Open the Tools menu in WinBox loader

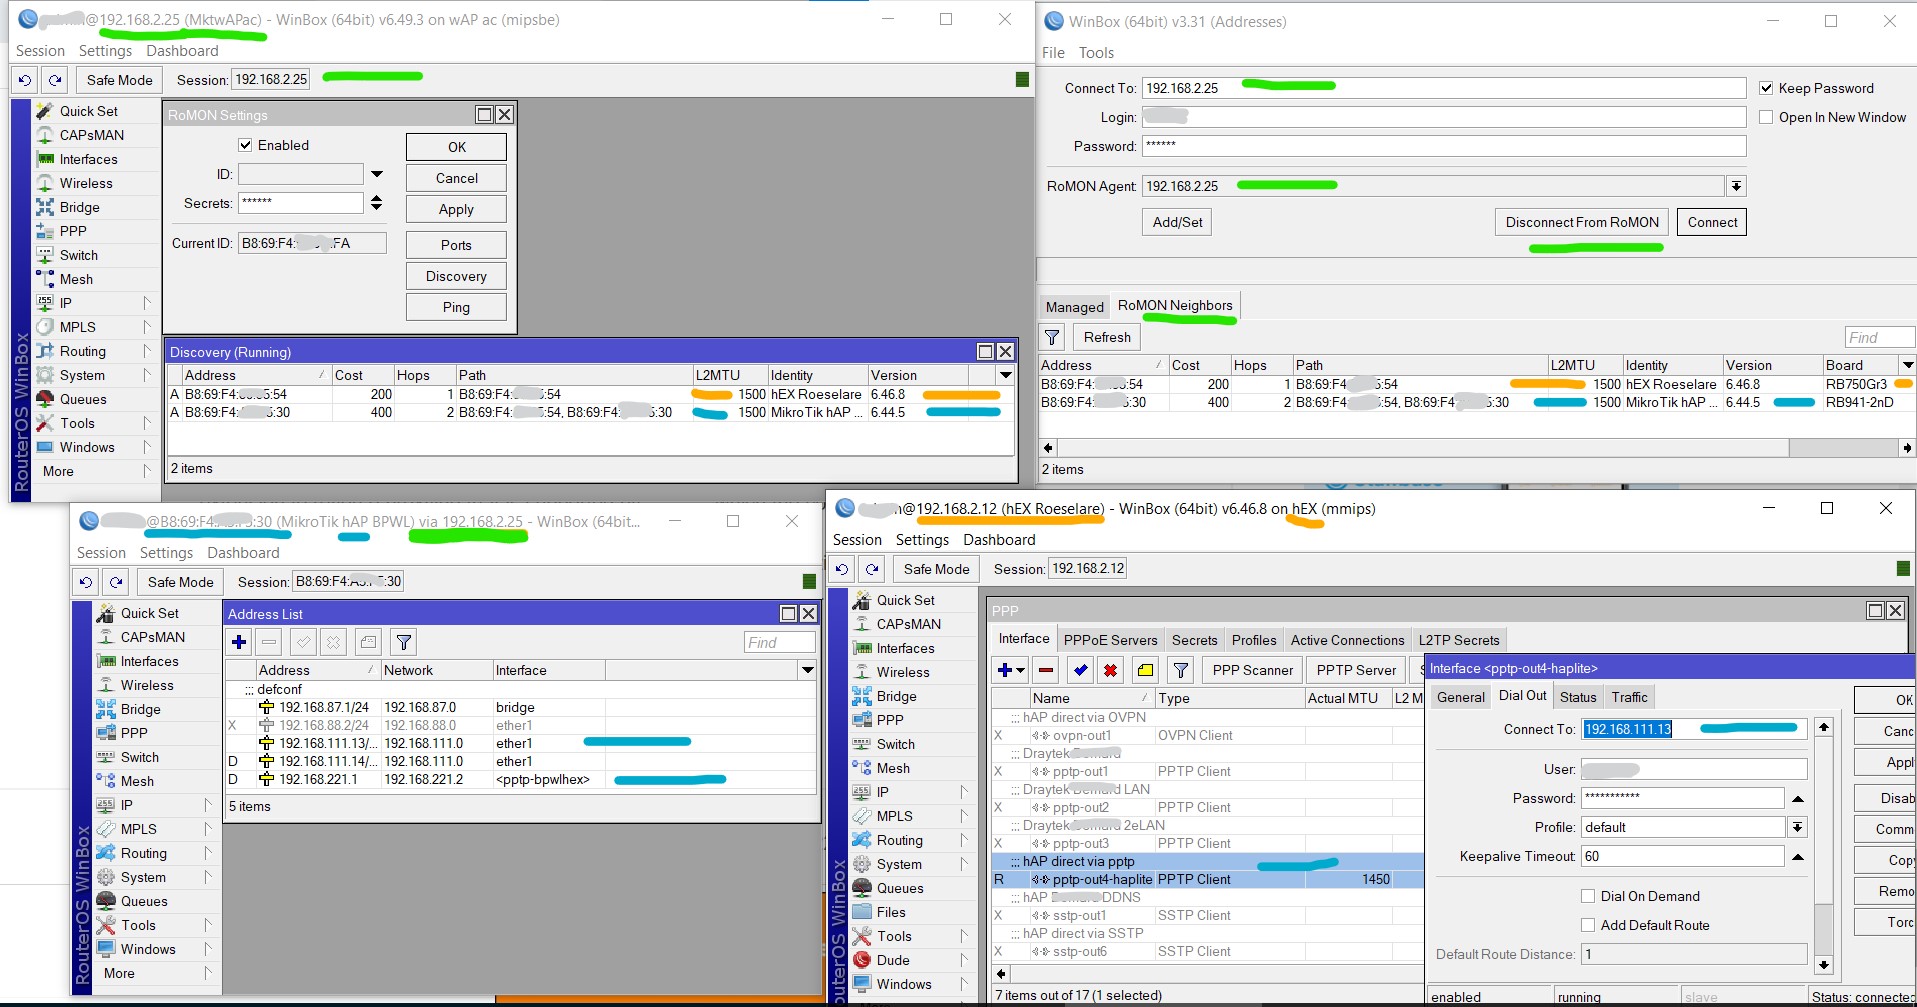click(x=1096, y=53)
